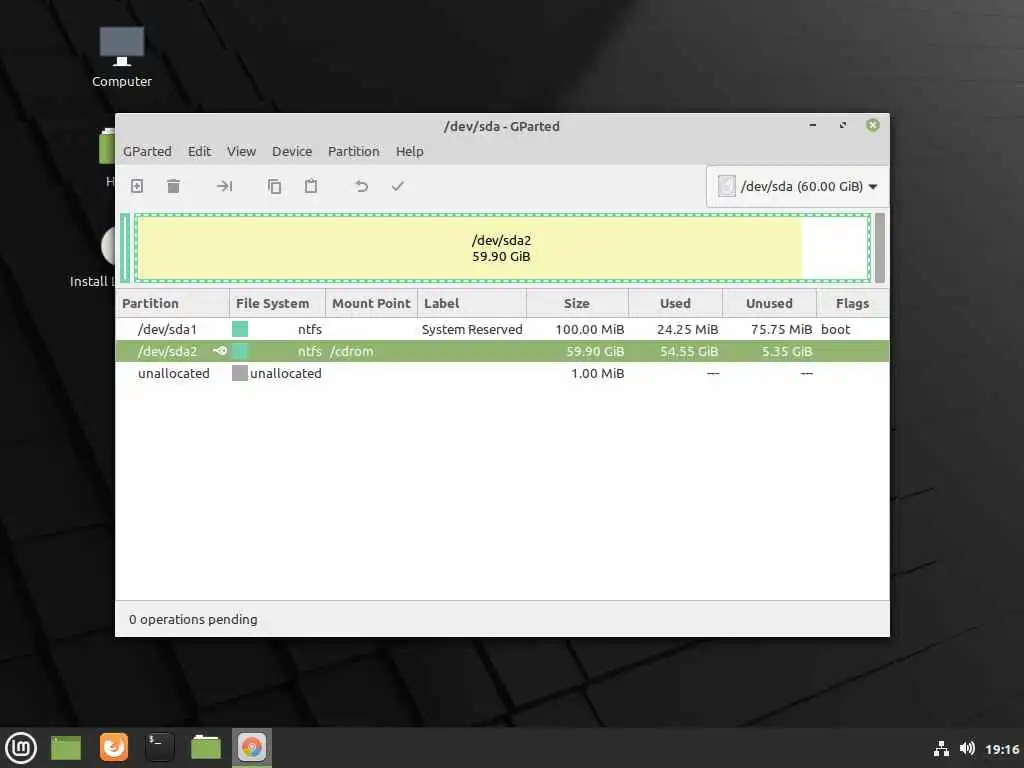Image resolution: width=1024 pixels, height=768 pixels.
Task: Open the Device menu
Action: coord(292,151)
